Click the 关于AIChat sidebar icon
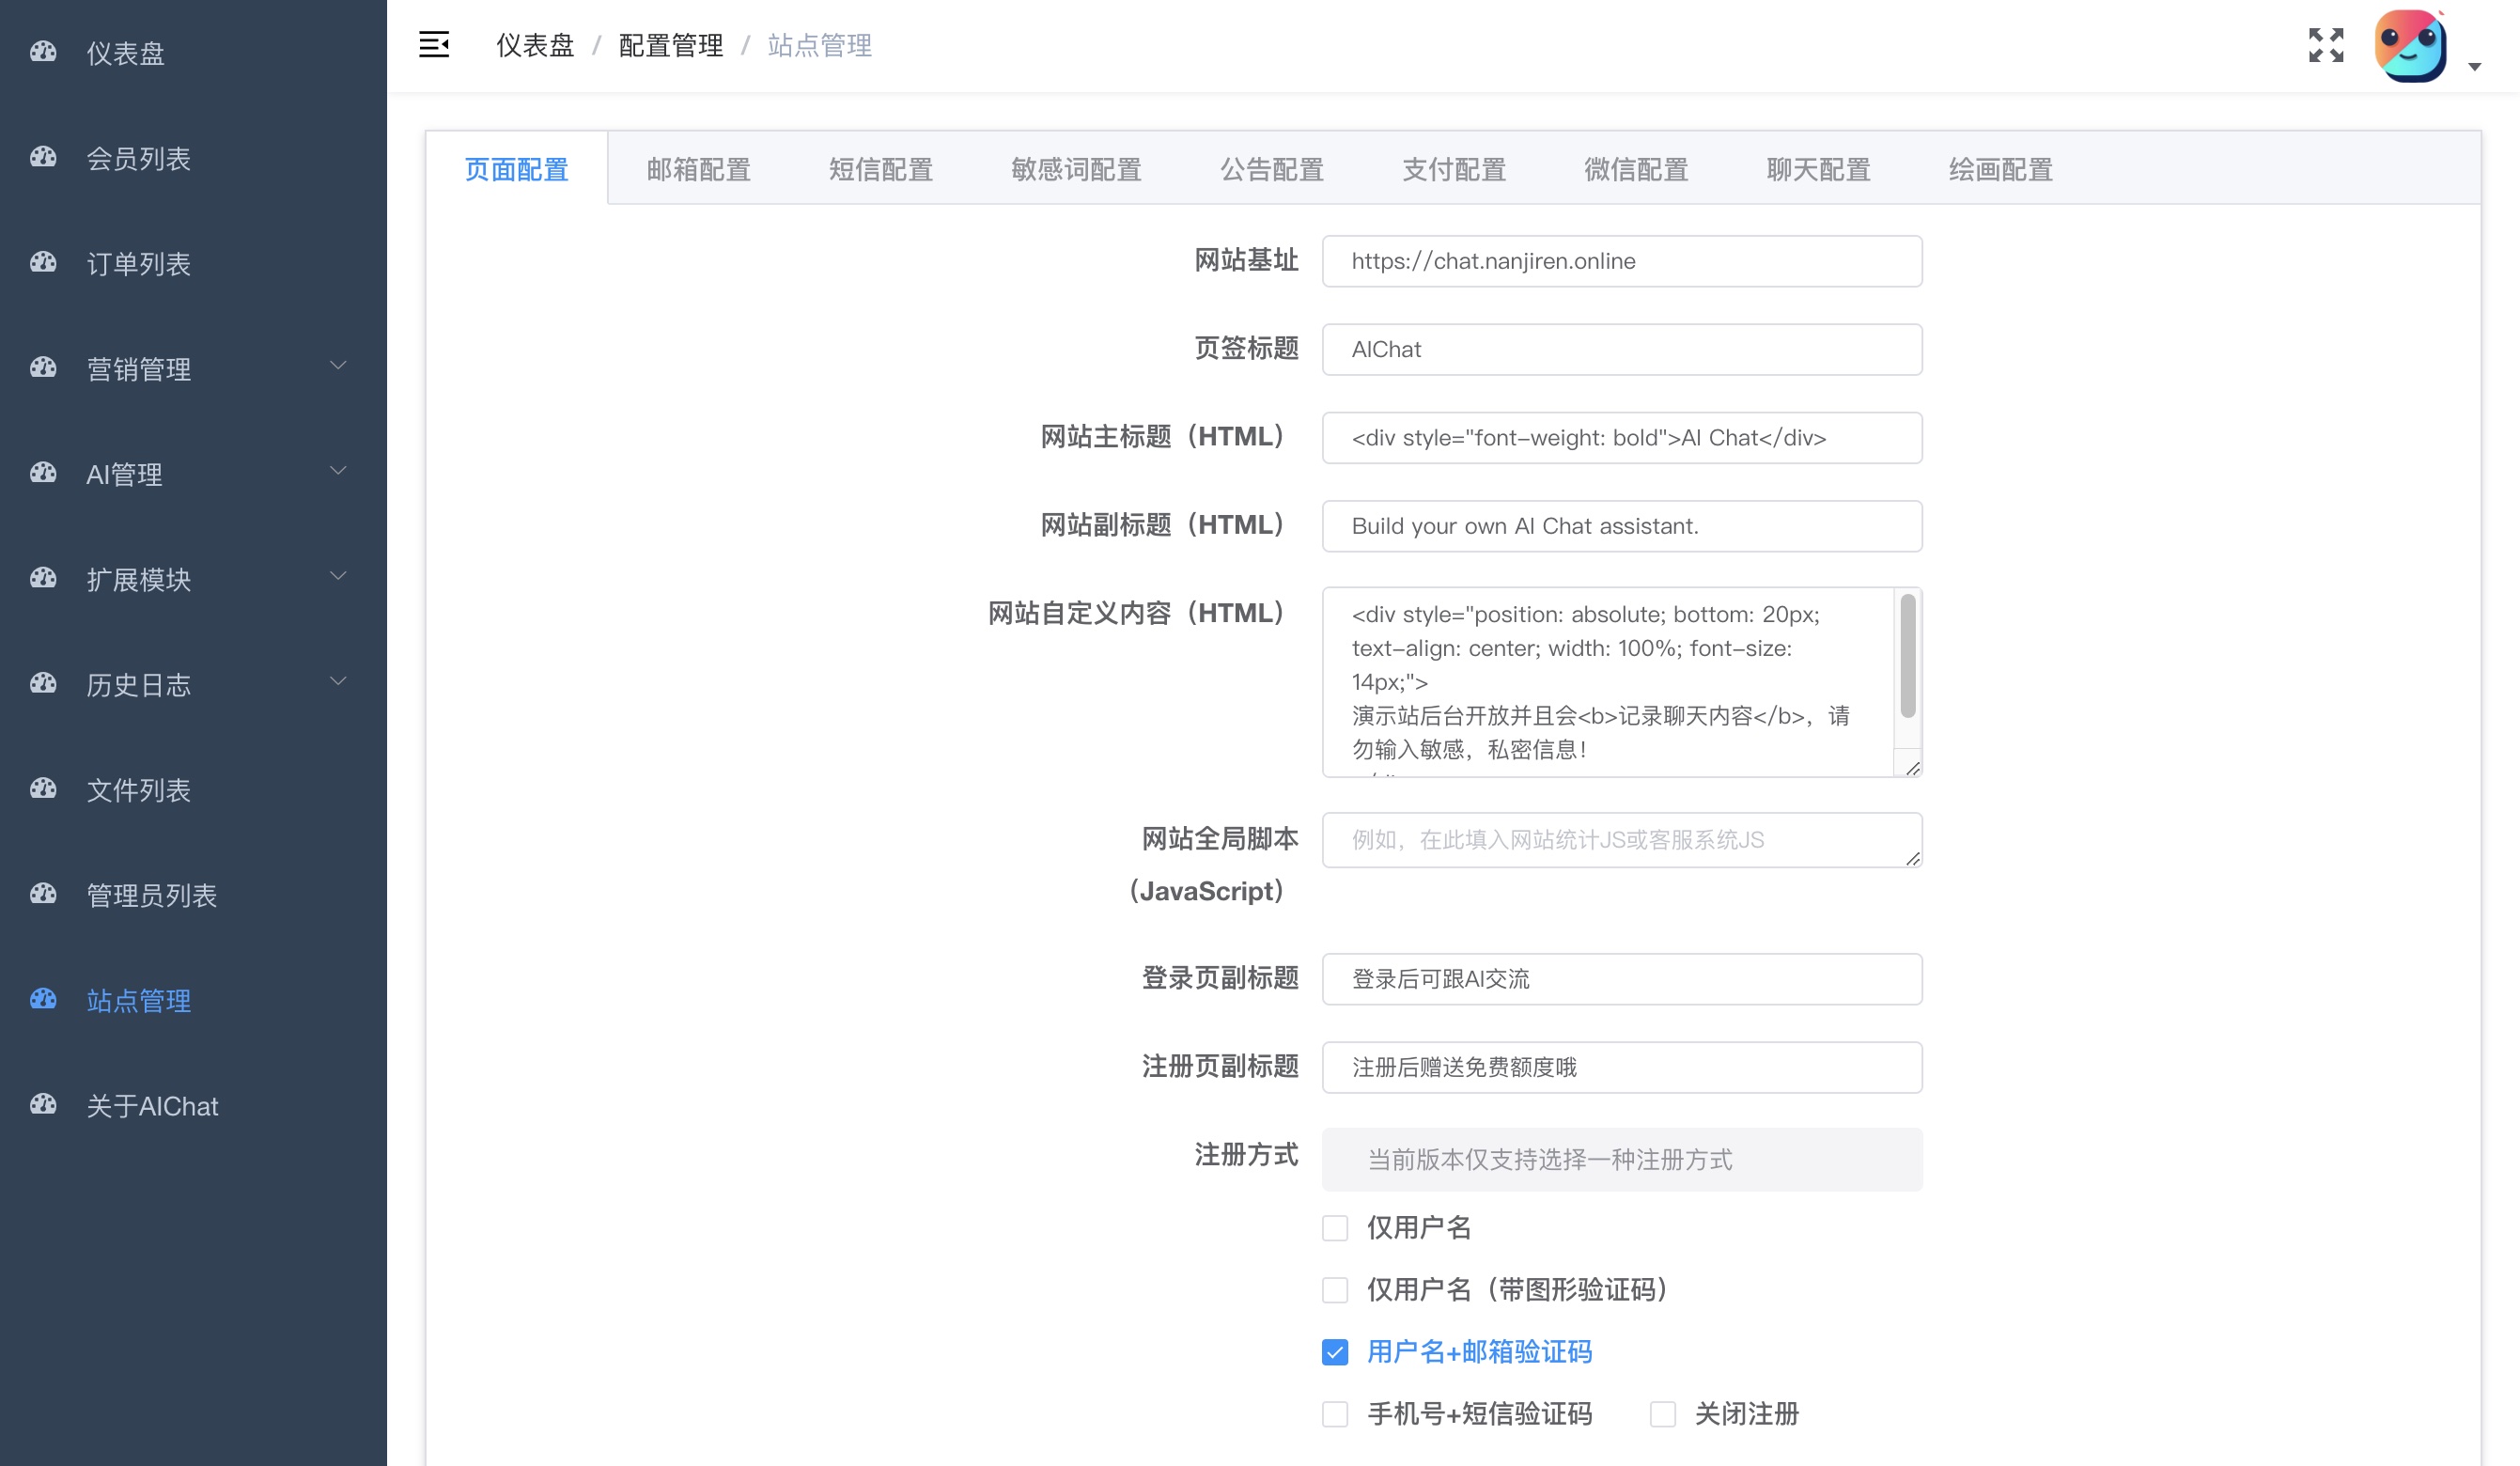The height and width of the screenshot is (1466, 2520). [x=43, y=1105]
